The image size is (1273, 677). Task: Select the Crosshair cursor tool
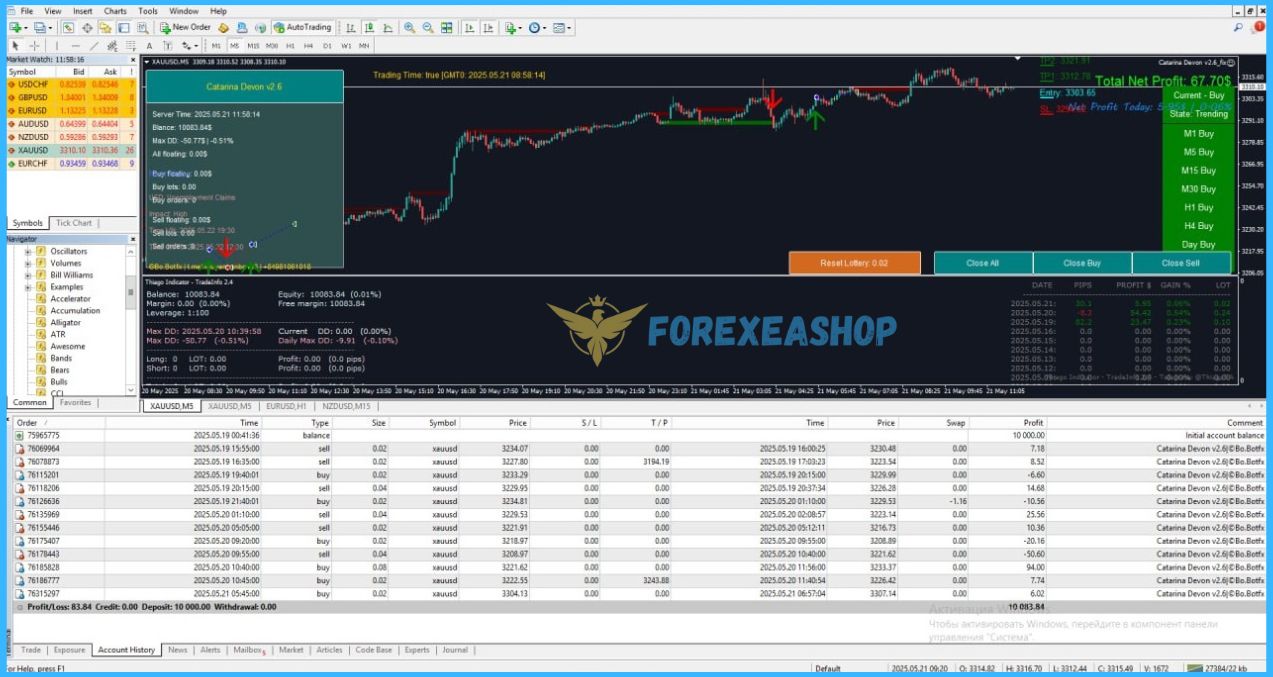click(x=35, y=46)
